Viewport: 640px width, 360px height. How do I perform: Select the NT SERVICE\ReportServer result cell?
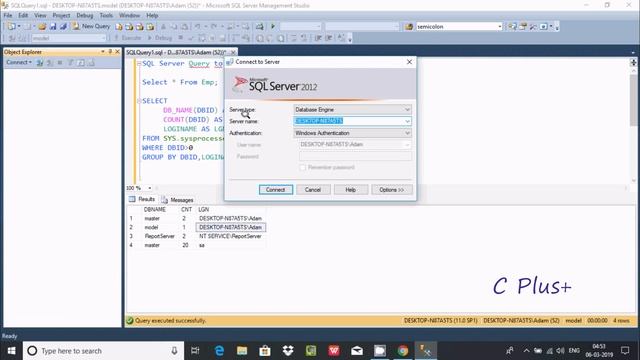click(x=231, y=236)
